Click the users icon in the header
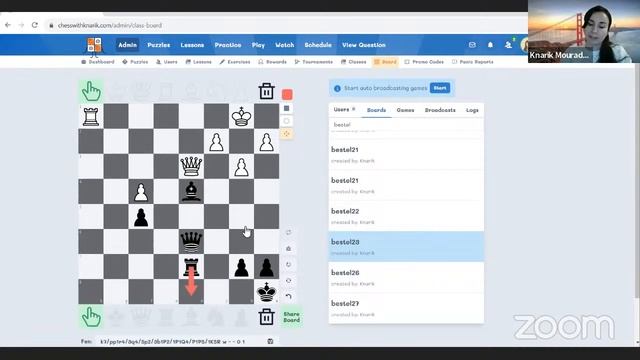 pyautogui.click(x=508, y=45)
